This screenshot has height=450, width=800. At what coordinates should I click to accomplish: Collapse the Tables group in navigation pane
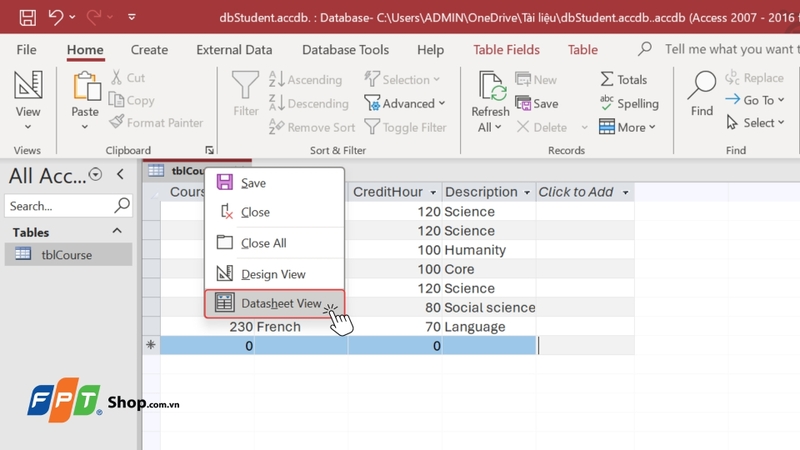pyautogui.click(x=117, y=231)
